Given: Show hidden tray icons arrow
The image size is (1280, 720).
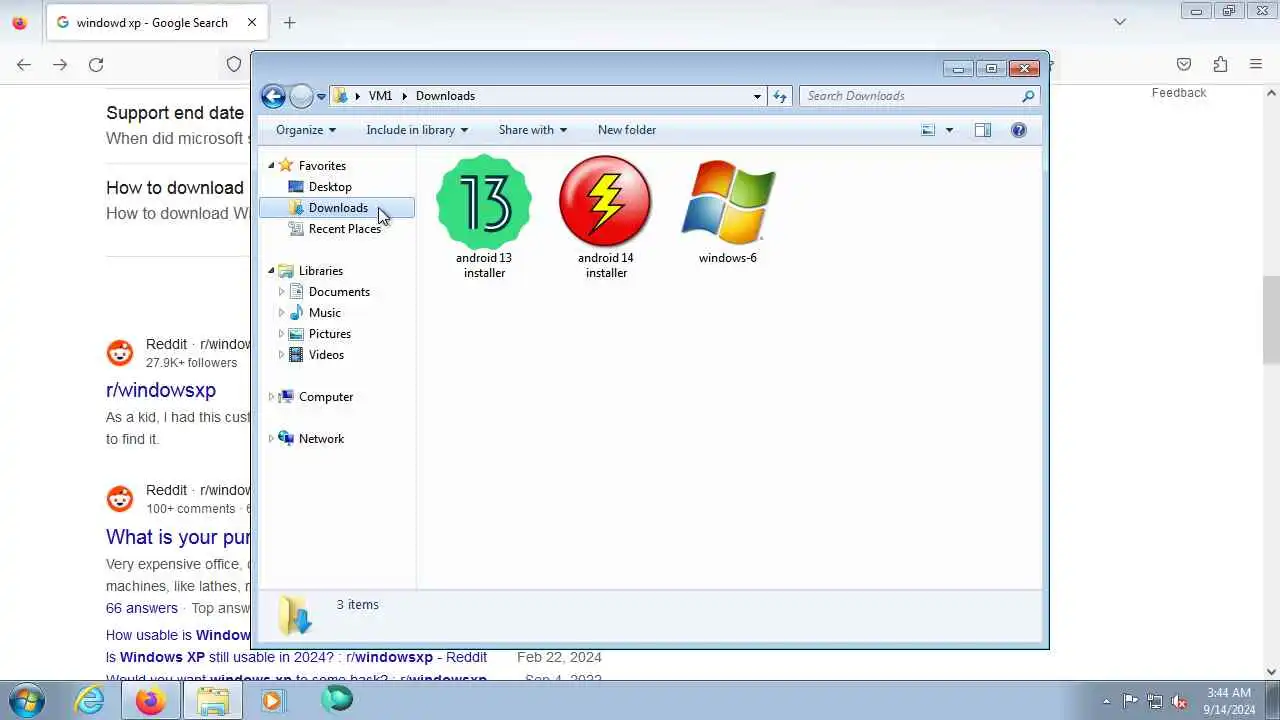Looking at the screenshot, I should click(x=1106, y=702).
